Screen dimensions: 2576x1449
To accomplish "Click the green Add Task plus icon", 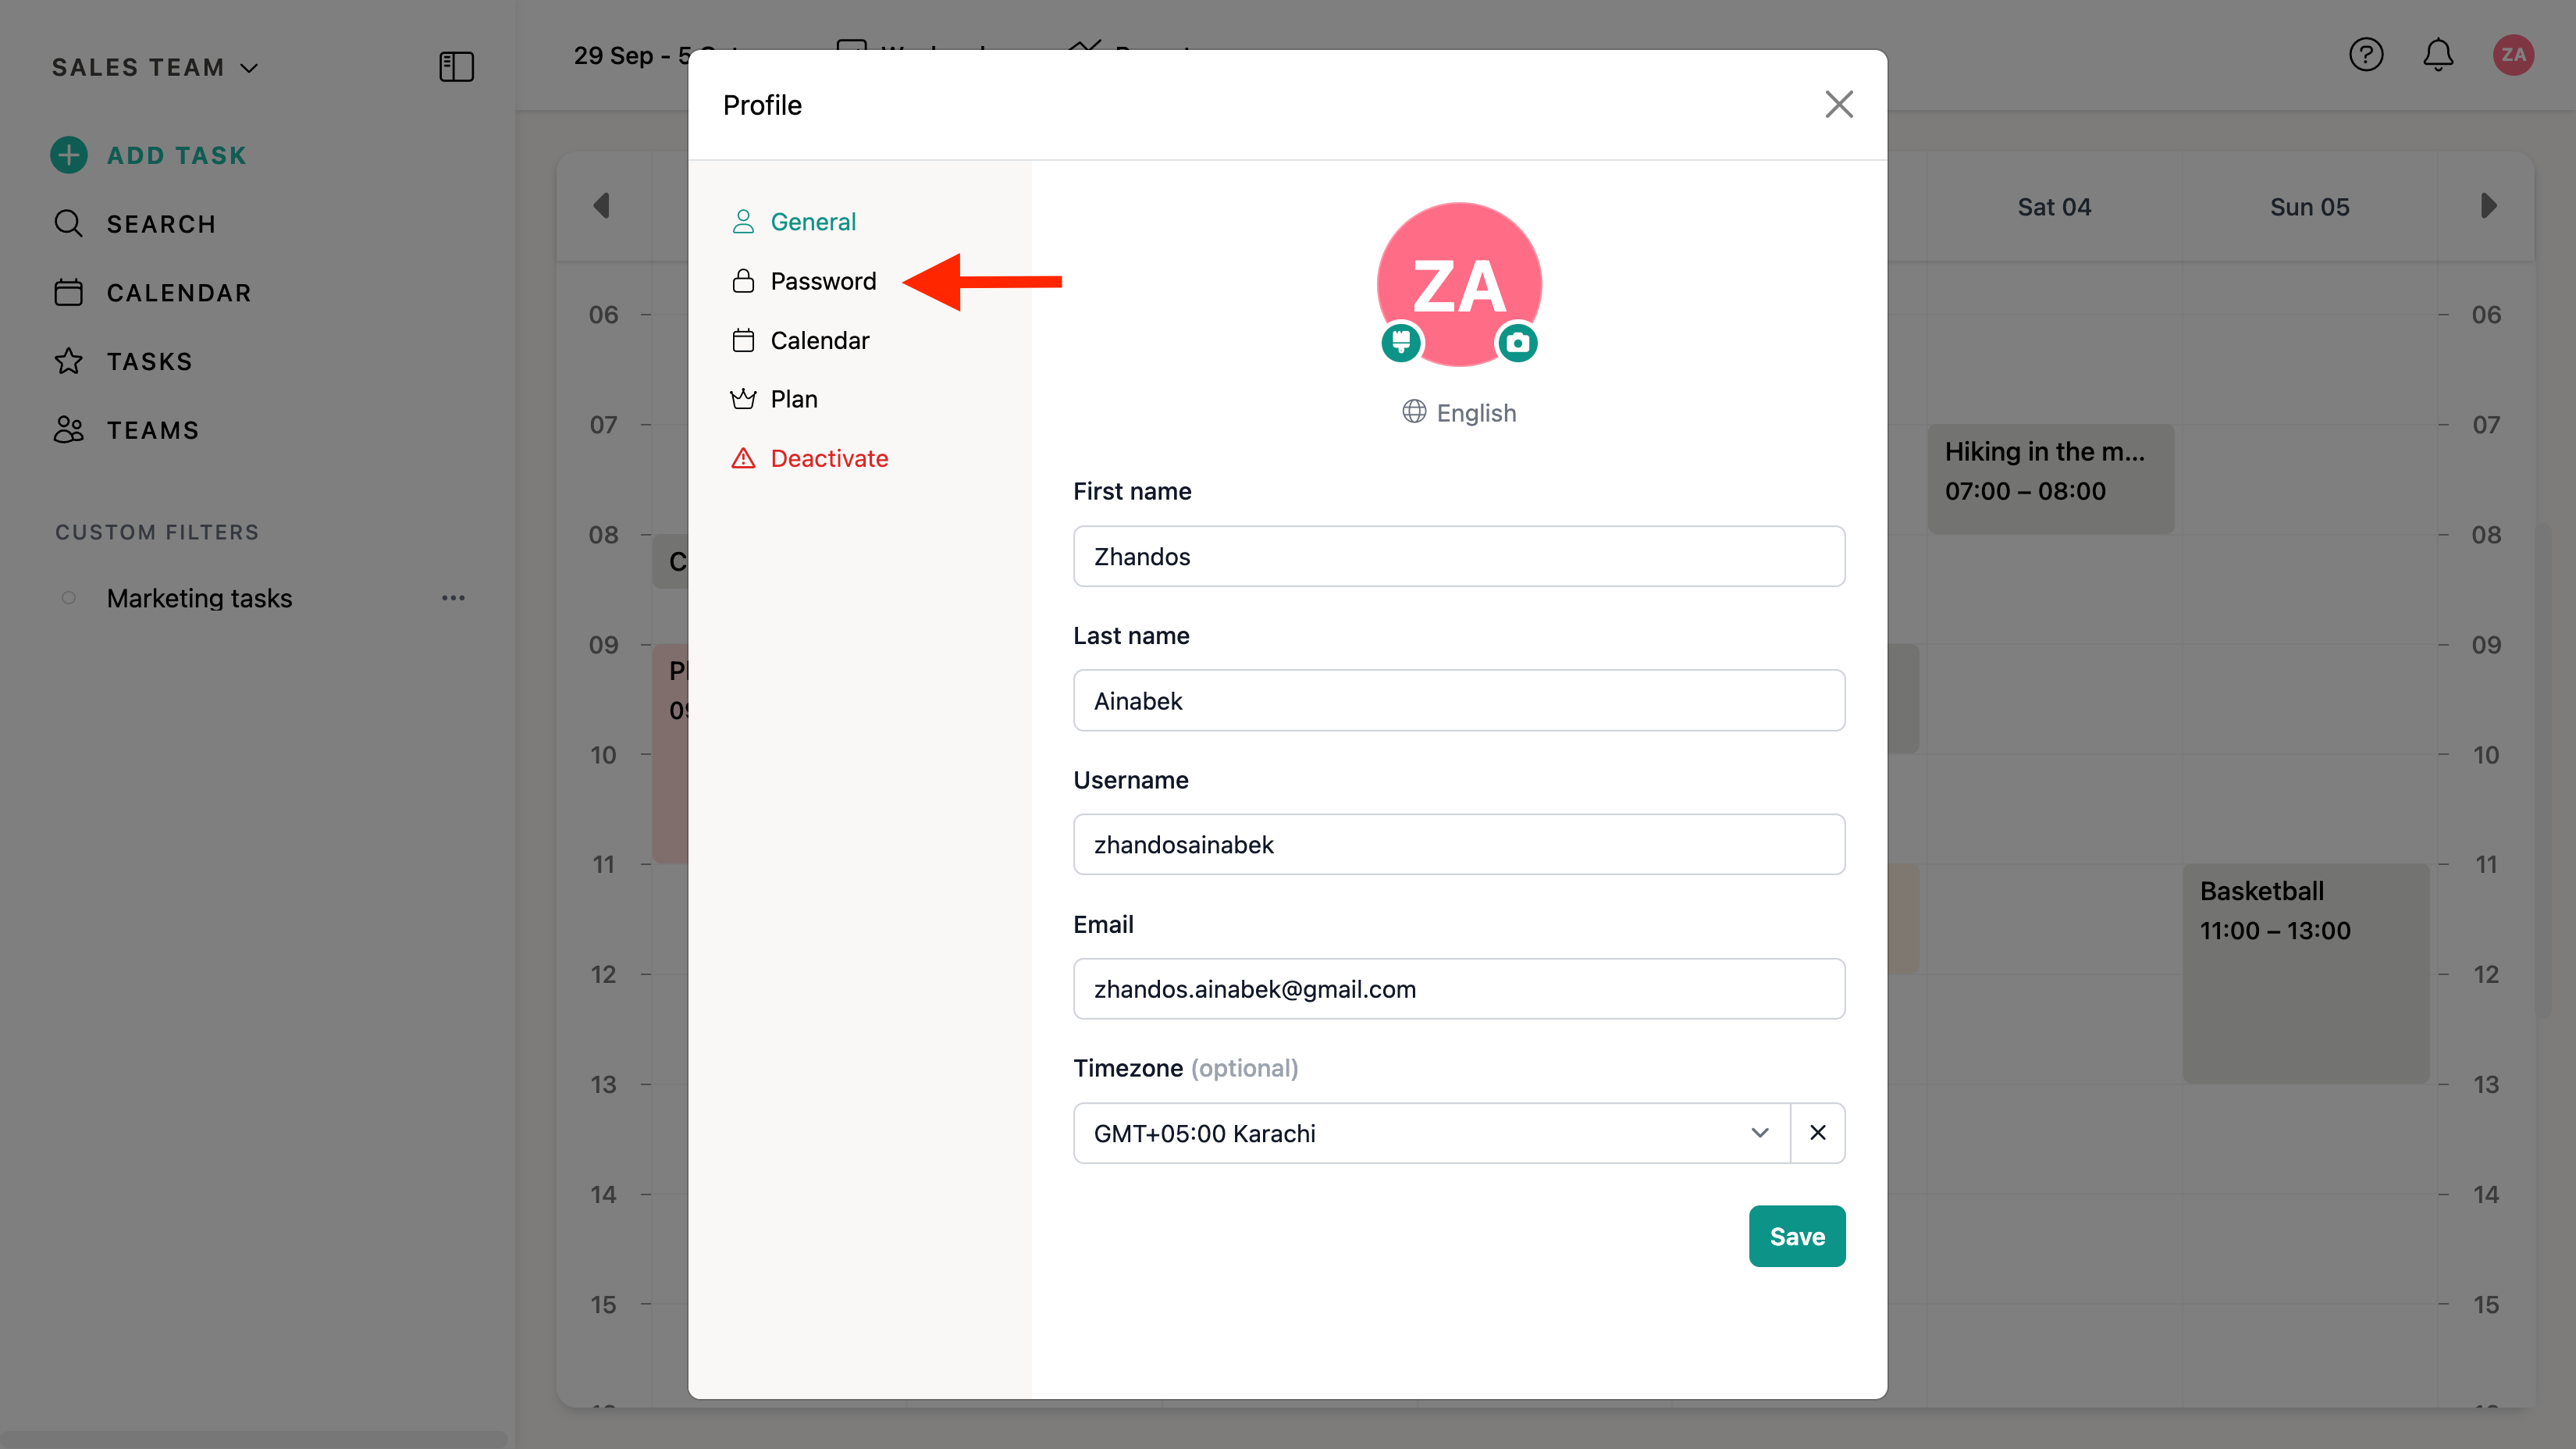I will [68, 155].
